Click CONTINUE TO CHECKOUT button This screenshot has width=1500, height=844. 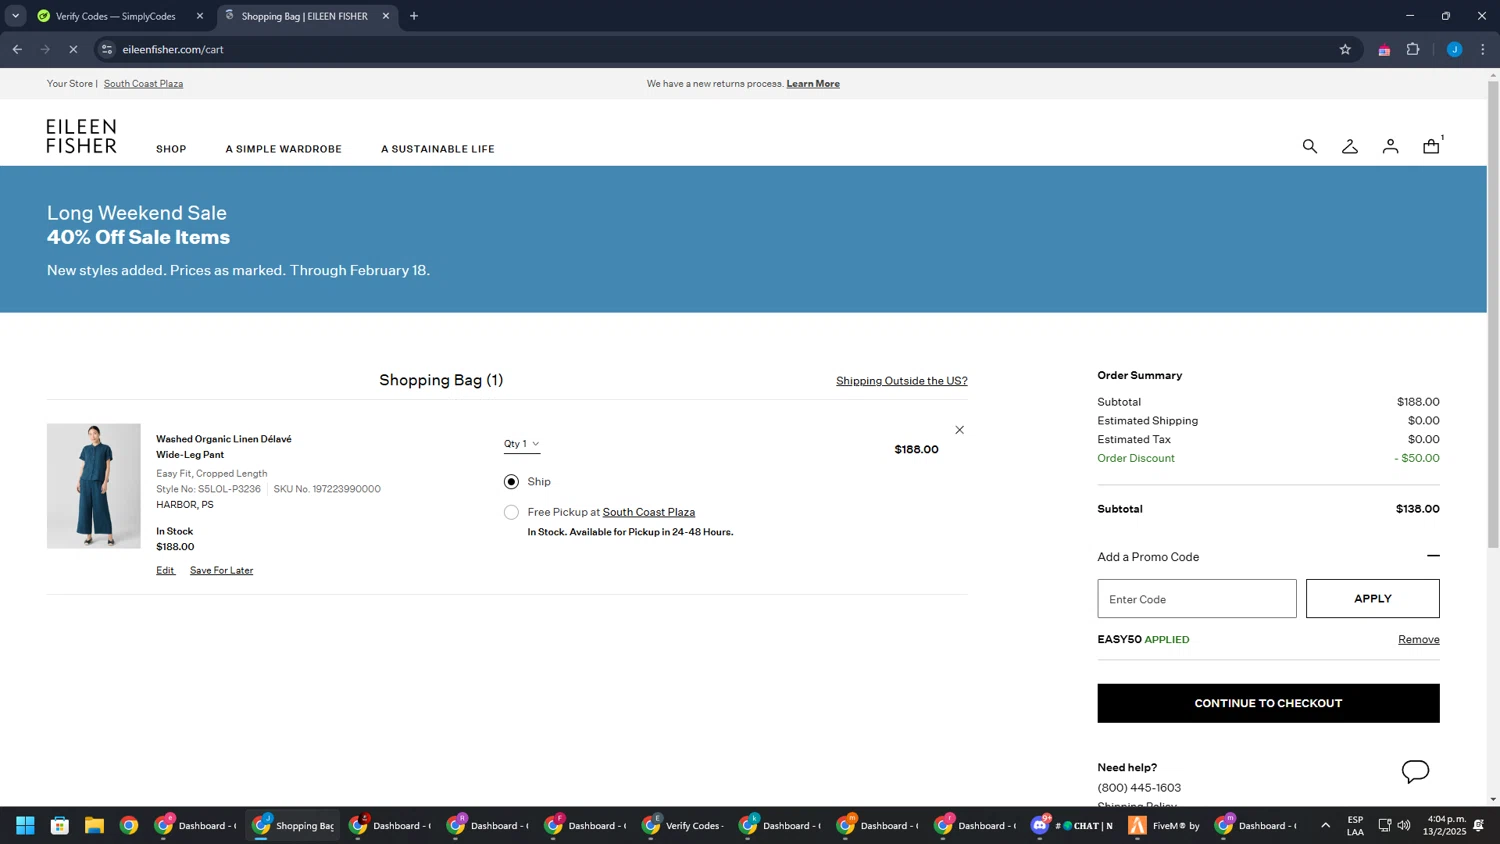pos(1268,703)
